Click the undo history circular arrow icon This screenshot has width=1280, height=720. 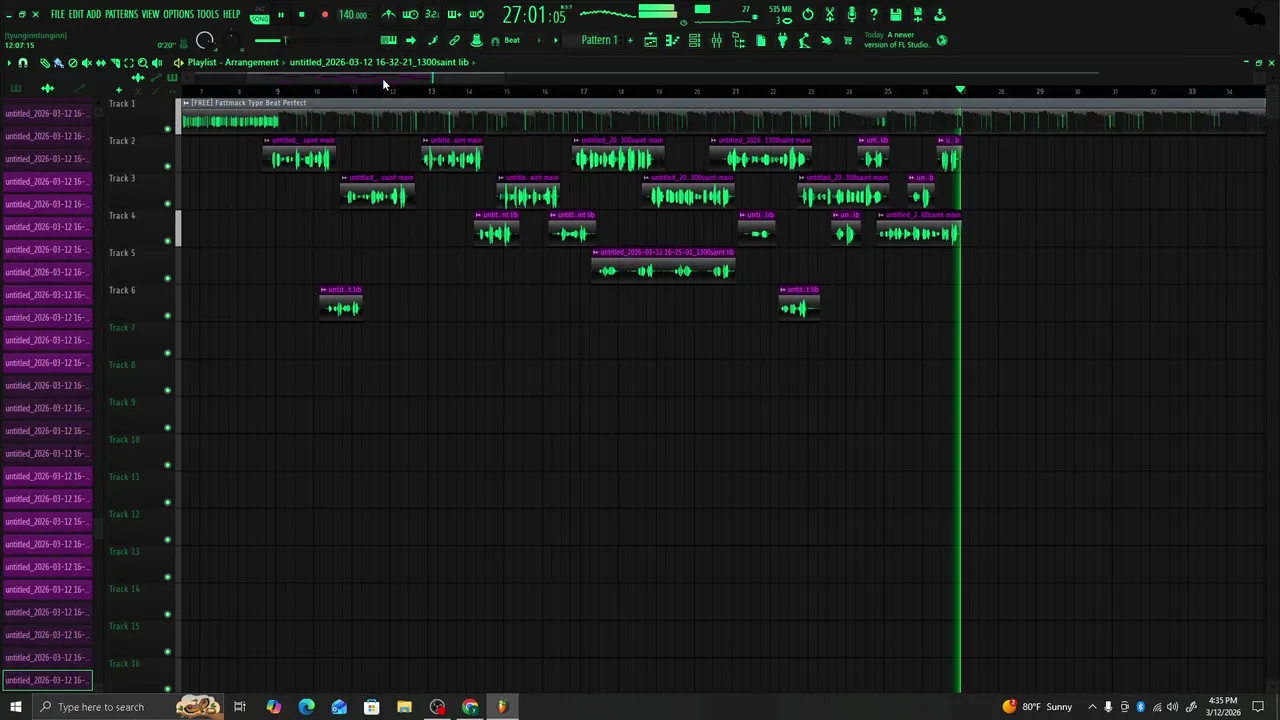coord(807,15)
